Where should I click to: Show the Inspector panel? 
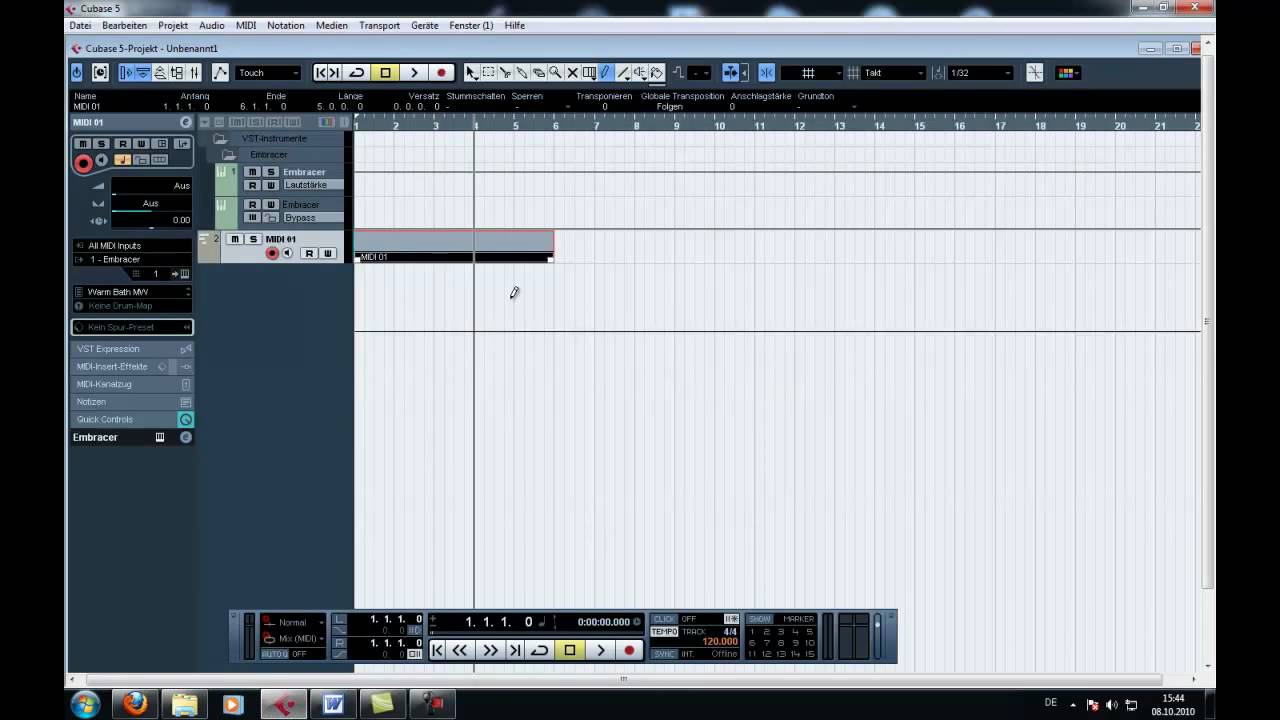[x=126, y=72]
